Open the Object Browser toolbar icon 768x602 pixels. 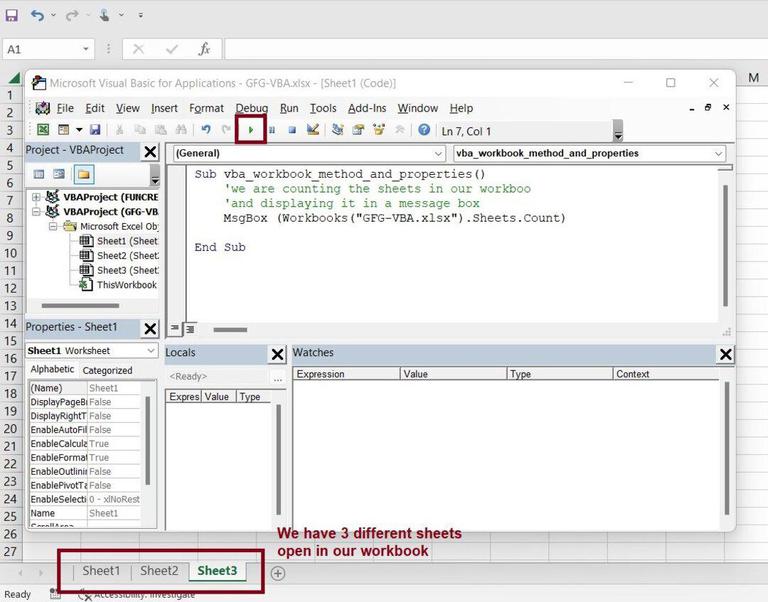click(x=379, y=130)
